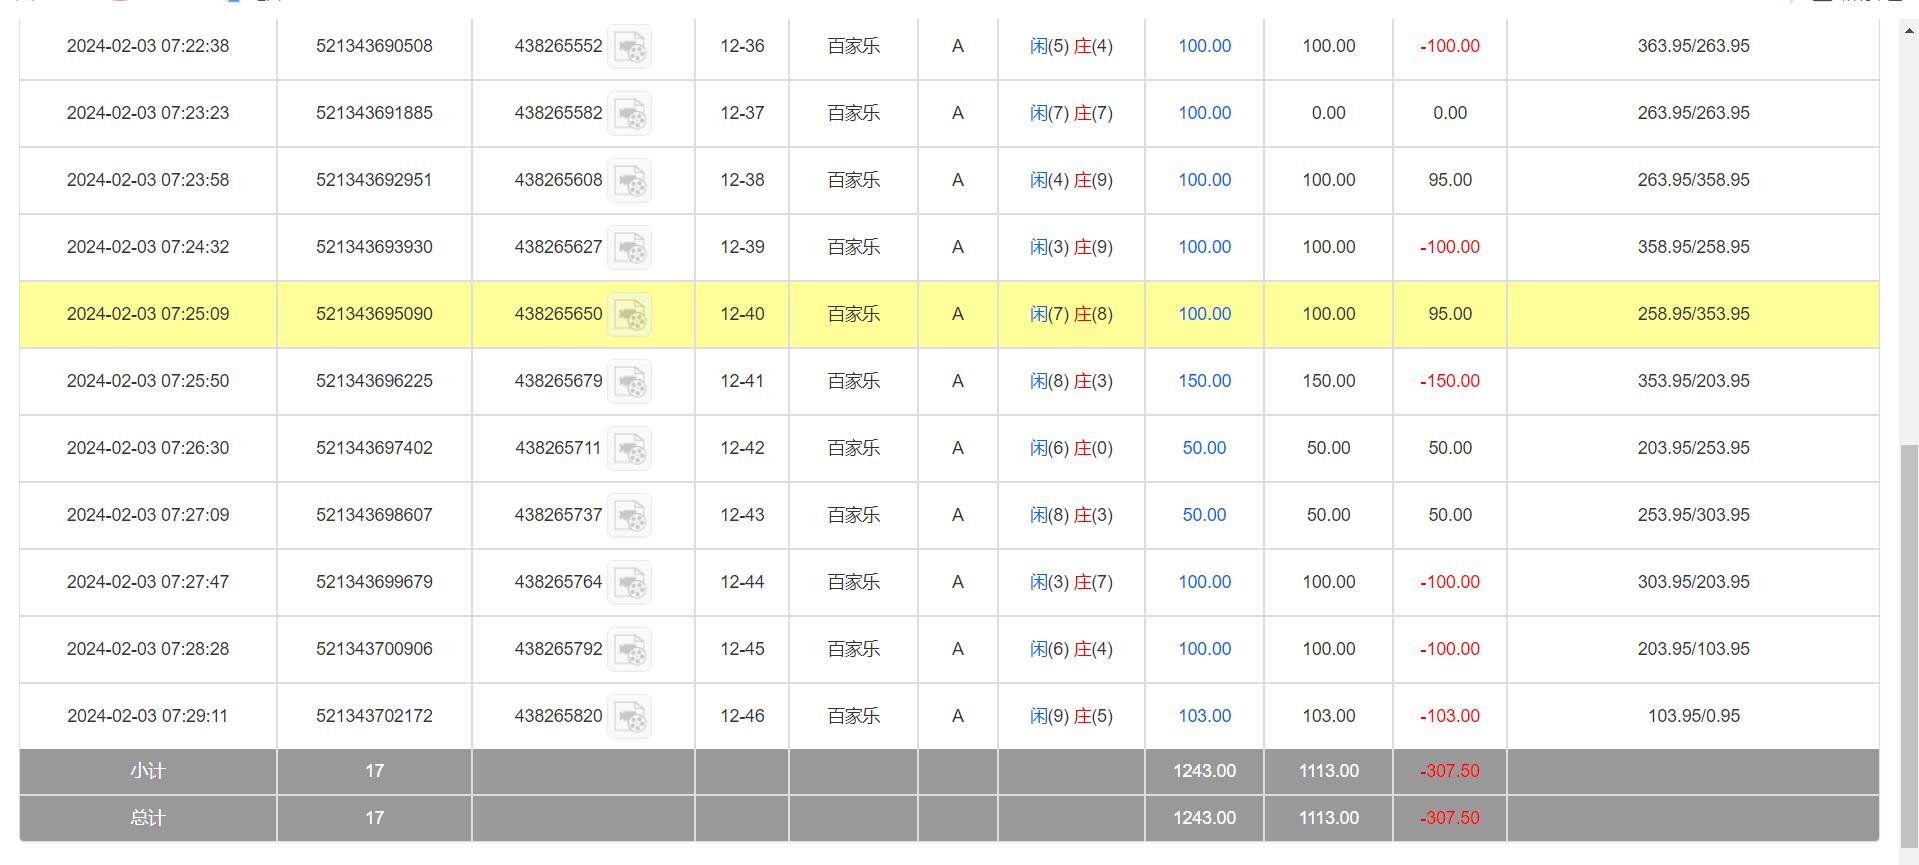The width and height of the screenshot is (1919, 865).
Task: Open replay icon next to 438265764
Action: click(x=630, y=583)
